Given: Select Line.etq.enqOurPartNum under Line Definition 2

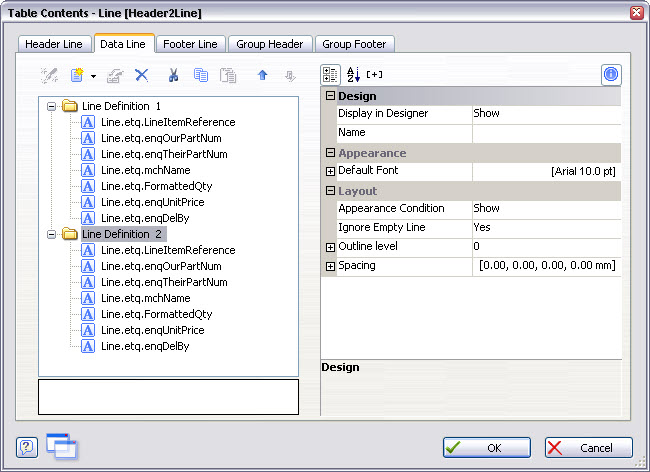Looking at the screenshot, I should click(x=161, y=266).
